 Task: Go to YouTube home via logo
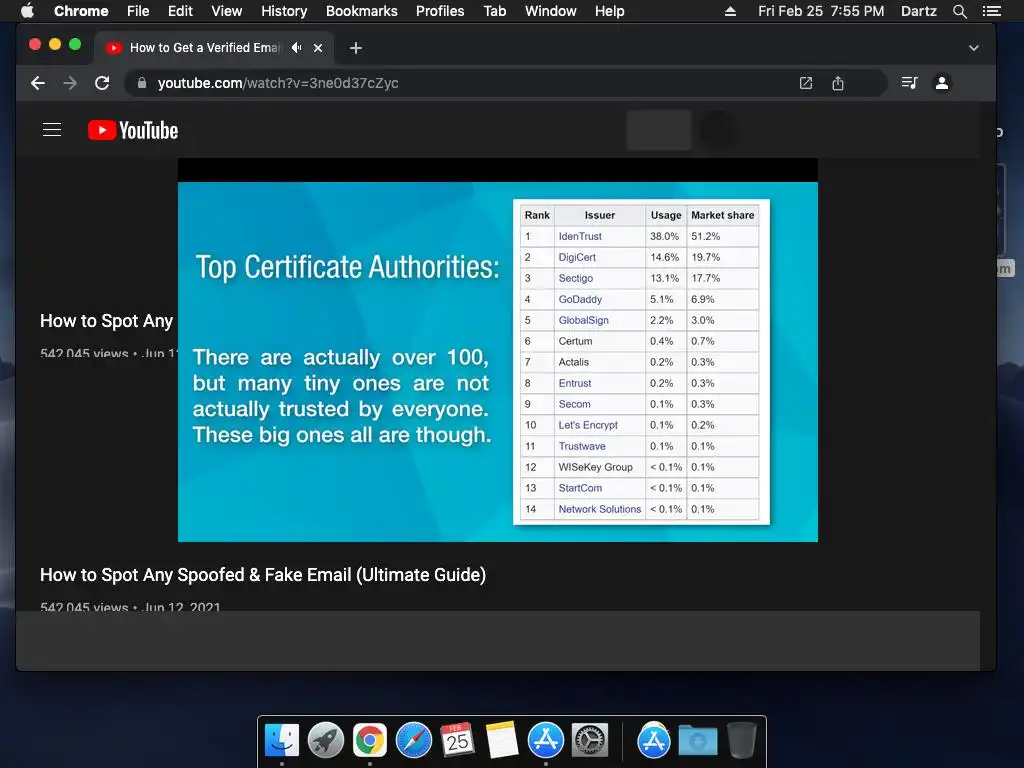point(133,130)
